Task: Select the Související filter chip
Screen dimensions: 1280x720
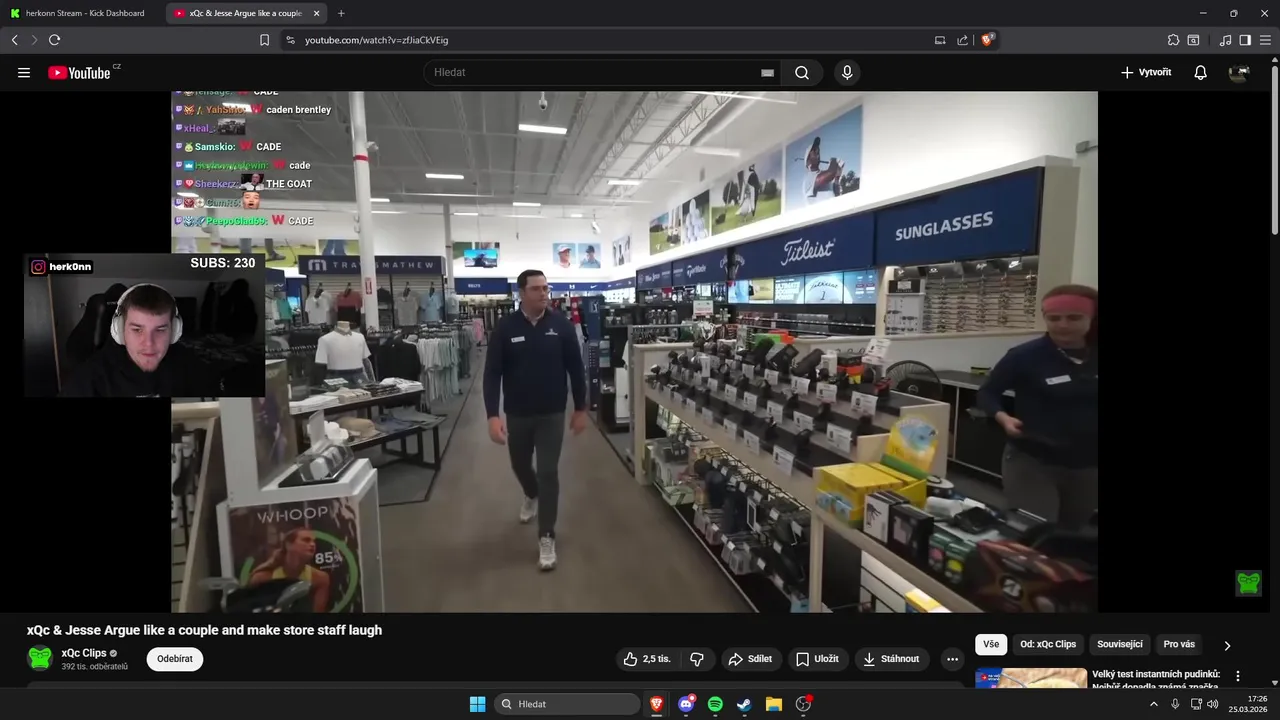Action: click(x=1120, y=645)
